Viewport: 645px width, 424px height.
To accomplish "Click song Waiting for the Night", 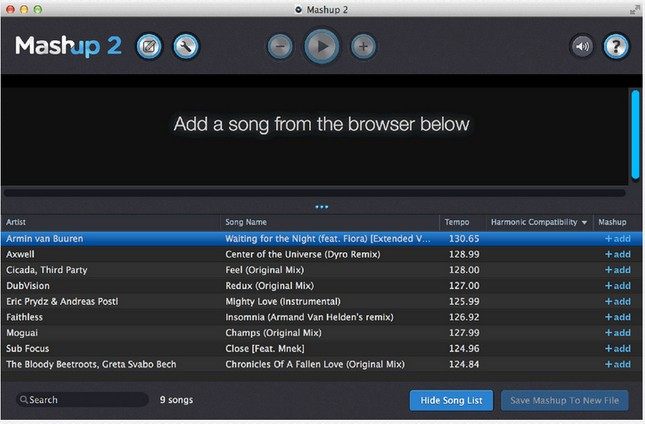I will (x=328, y=239).
